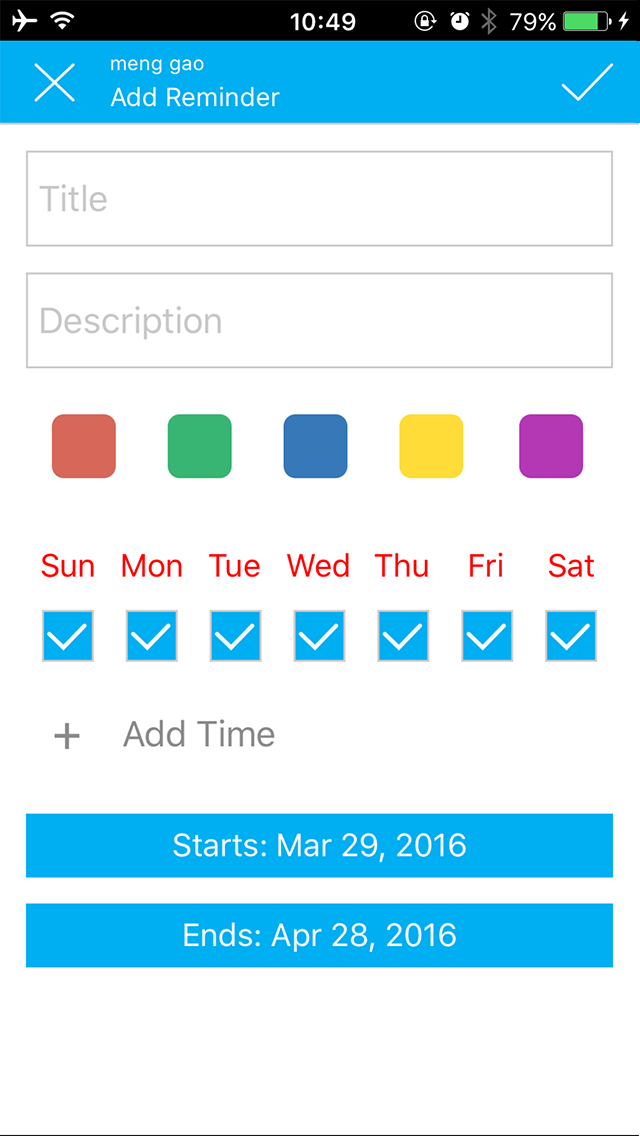This screenshot has width=640, height=1136.
Task: Tap the X icon to cancel reminder
Action: [x=55, y=82]
